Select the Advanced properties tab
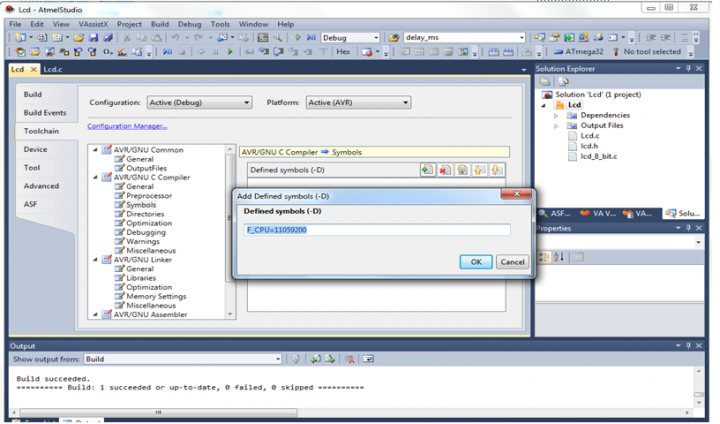 click(41, 186)
